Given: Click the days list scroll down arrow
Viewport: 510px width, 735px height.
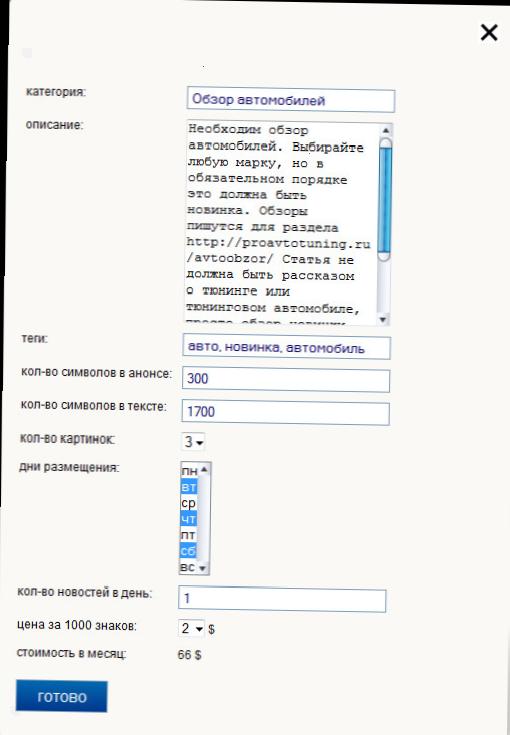Looking at the screenshot, I should point(202,568).
